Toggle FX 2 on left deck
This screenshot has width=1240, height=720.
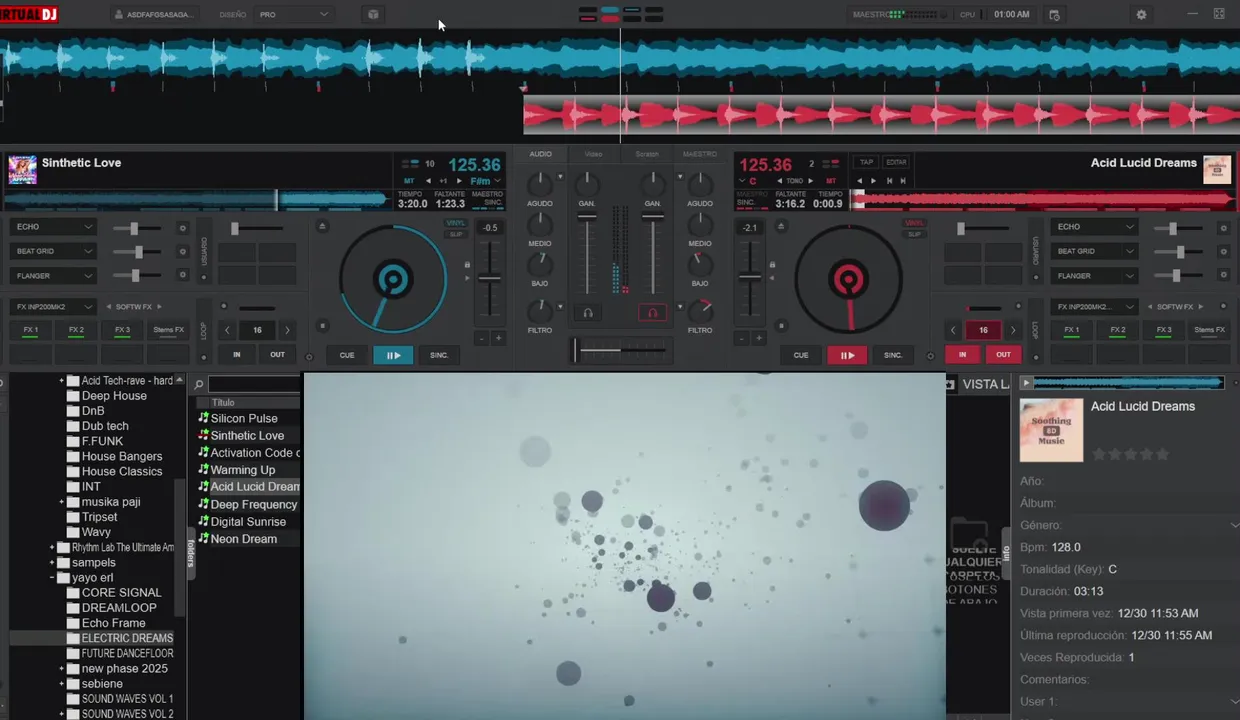[x=76, y=330]
